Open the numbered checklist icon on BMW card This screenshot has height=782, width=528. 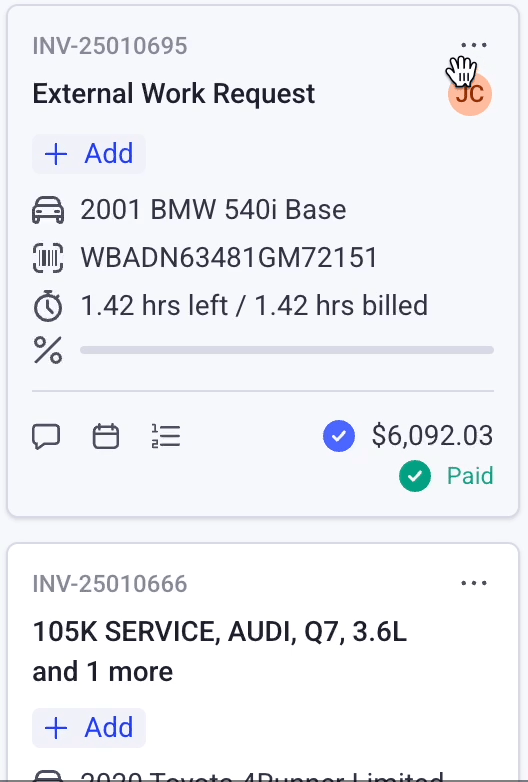[166, 436]
